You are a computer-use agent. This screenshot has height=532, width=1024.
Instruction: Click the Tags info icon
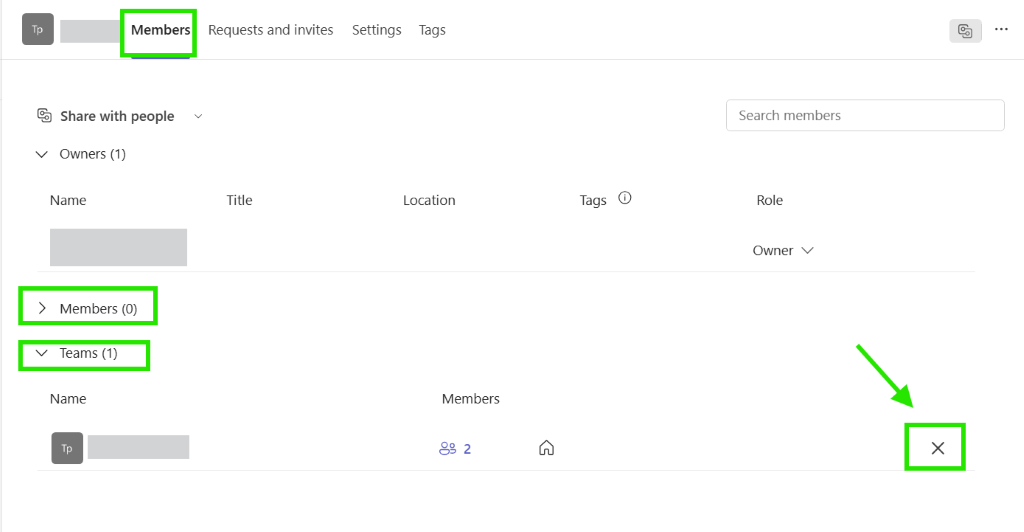tap(625, 198)
